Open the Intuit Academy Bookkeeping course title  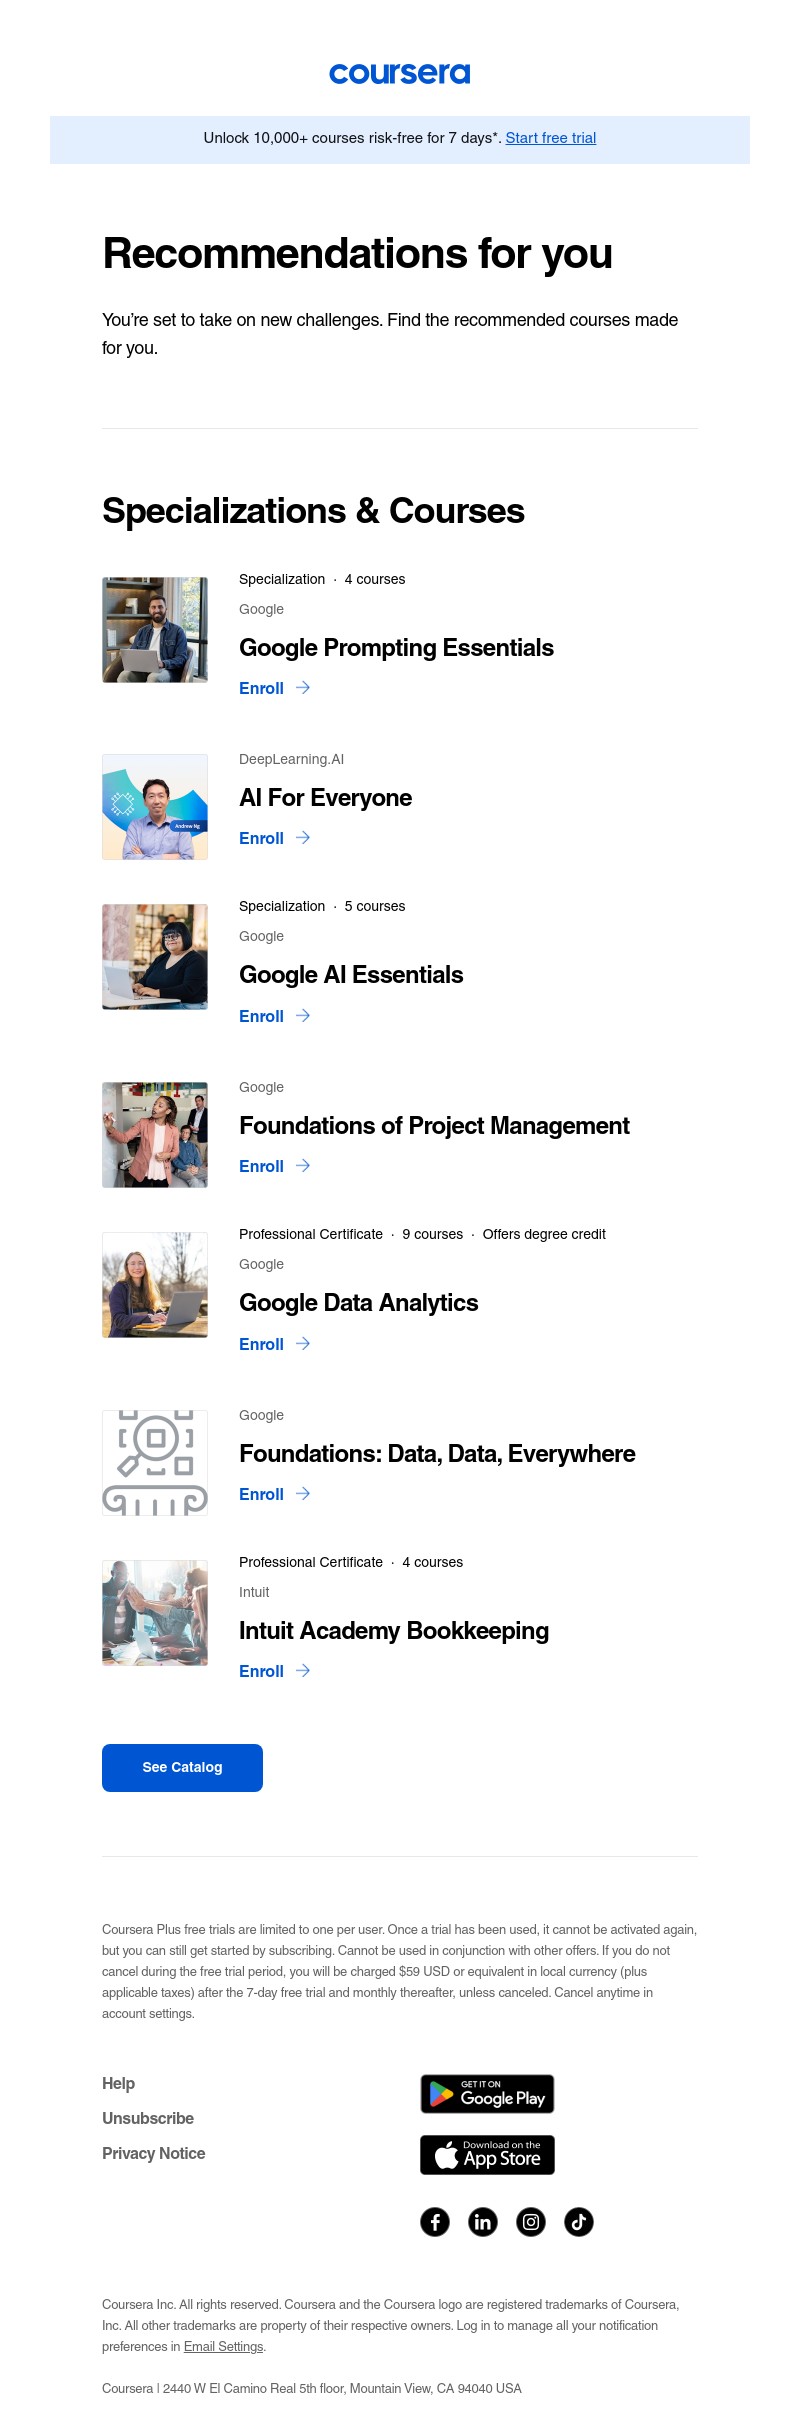point(394,1631)
